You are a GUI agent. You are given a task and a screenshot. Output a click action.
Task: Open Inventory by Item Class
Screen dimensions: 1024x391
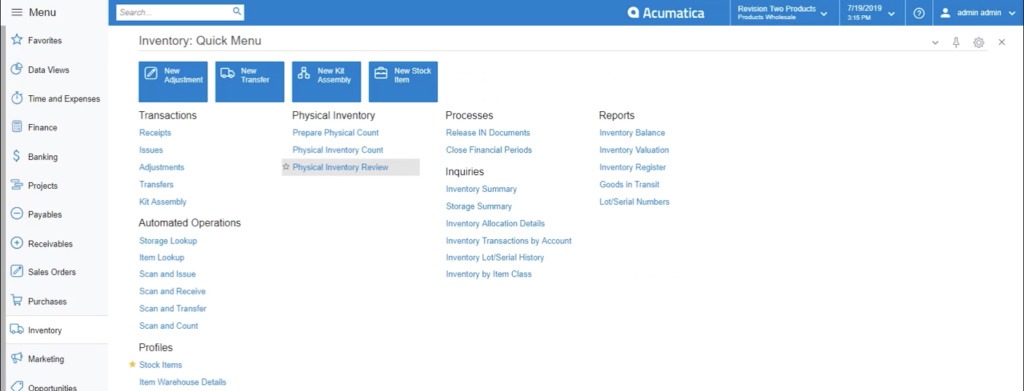coord(488,274)
